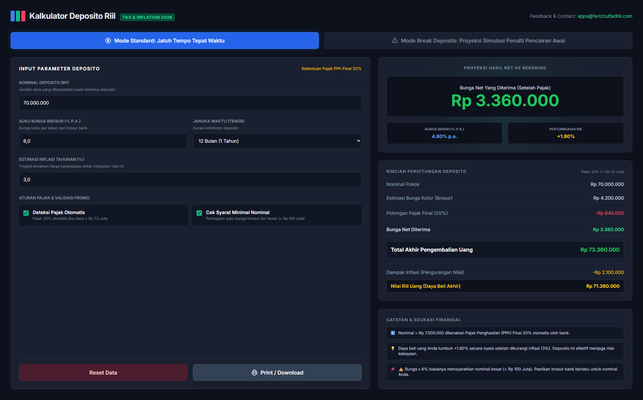
Task: Click the Nilai Riil Uang (Daya Beli Akhir) row
Action: [505, 286]
